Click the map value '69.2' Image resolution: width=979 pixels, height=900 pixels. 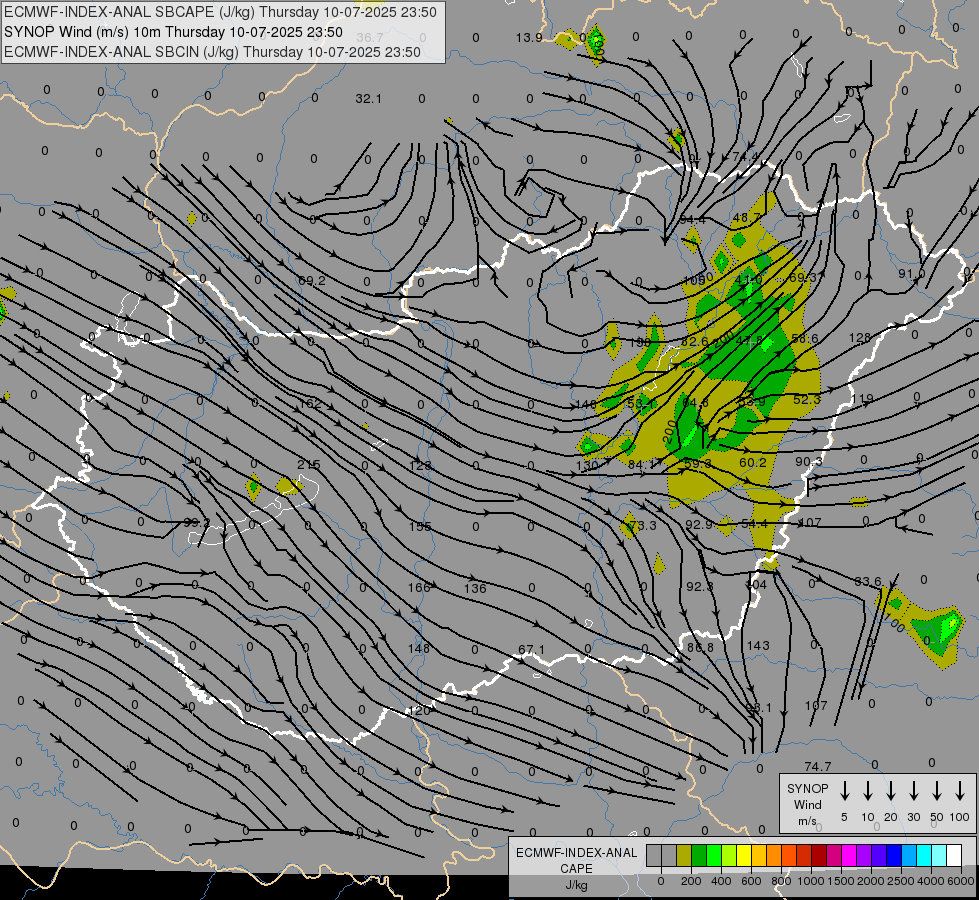point(312,280)
